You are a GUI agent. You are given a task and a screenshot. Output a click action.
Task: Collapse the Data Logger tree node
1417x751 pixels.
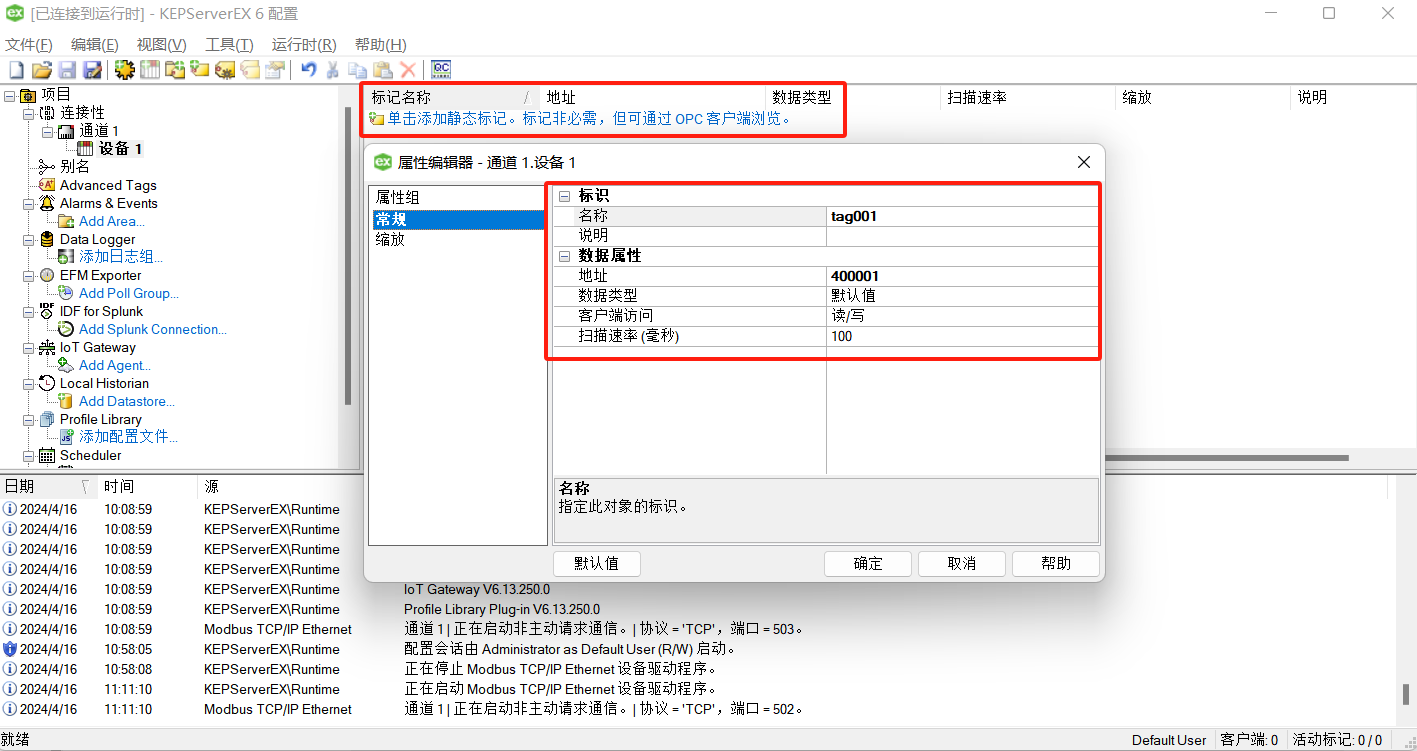pos(29,239)
